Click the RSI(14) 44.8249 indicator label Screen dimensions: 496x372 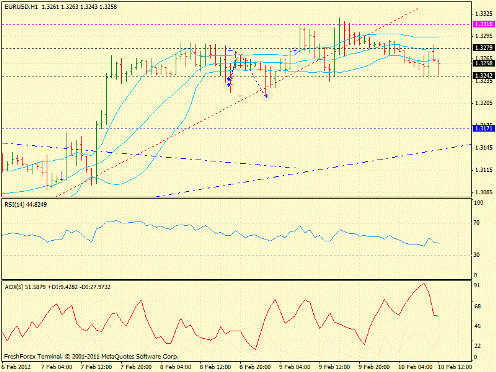(x=26, y=205)
